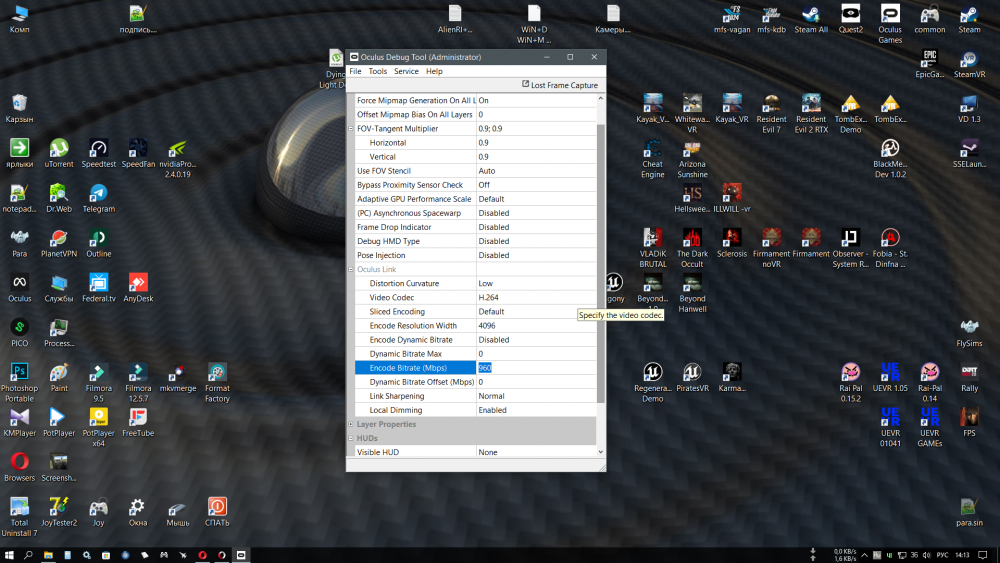
Task: Click the Lost Frame Capture icon button
Action: pos(525,85)
